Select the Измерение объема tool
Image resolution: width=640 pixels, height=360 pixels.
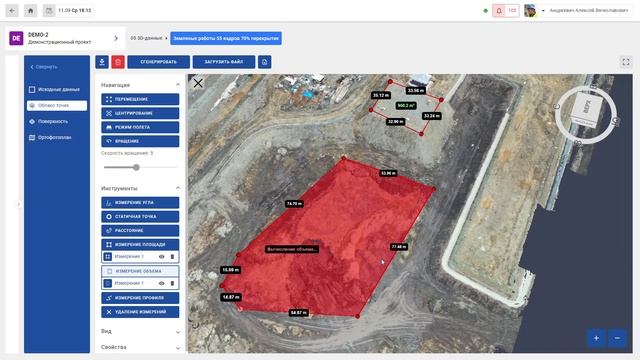(140, 271)
